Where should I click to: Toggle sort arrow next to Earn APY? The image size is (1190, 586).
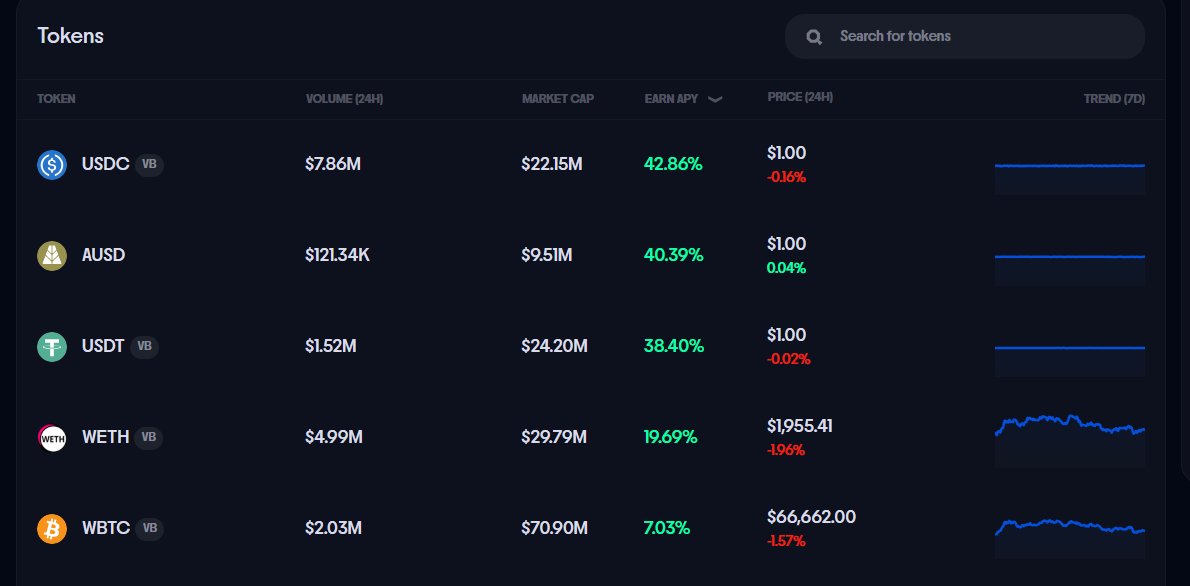[715, 99]
